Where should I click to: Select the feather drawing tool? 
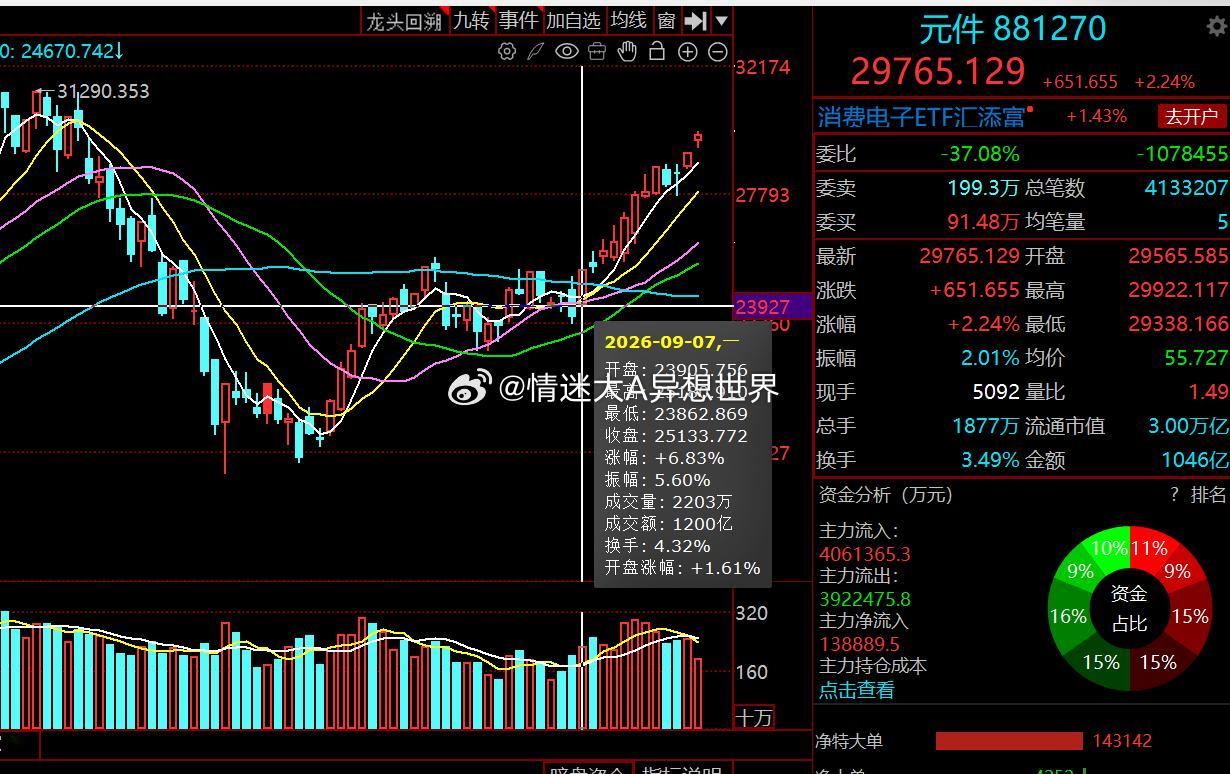[x=536, y=51]
